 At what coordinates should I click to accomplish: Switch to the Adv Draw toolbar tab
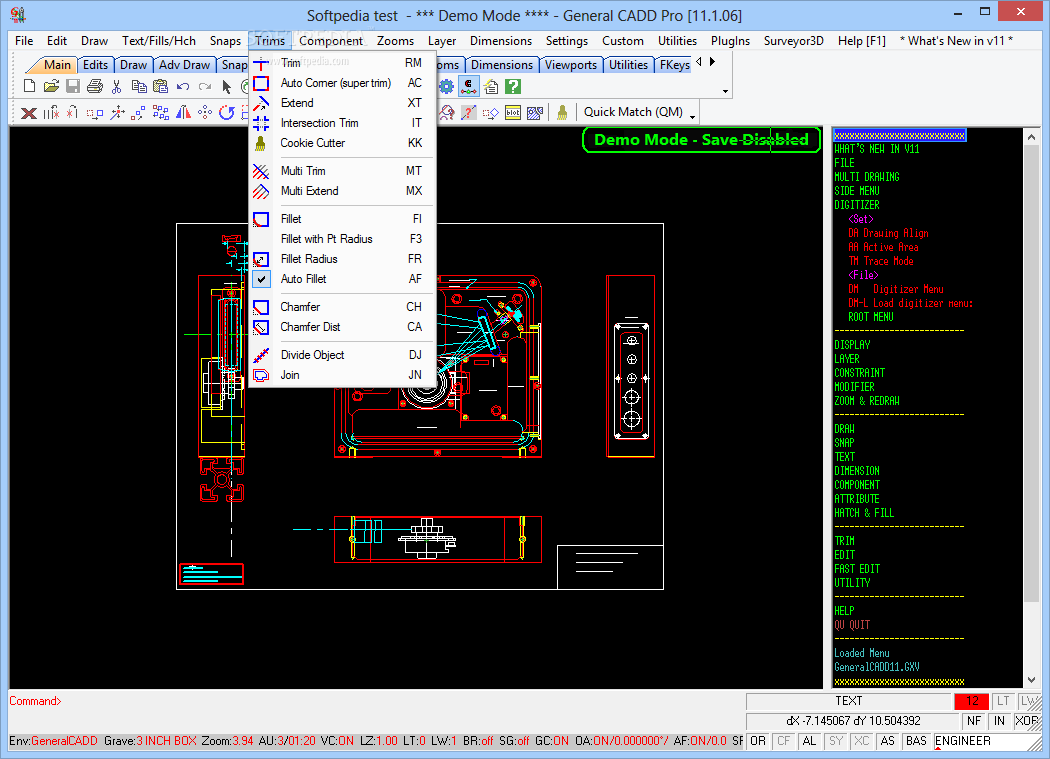click(184, 65)
